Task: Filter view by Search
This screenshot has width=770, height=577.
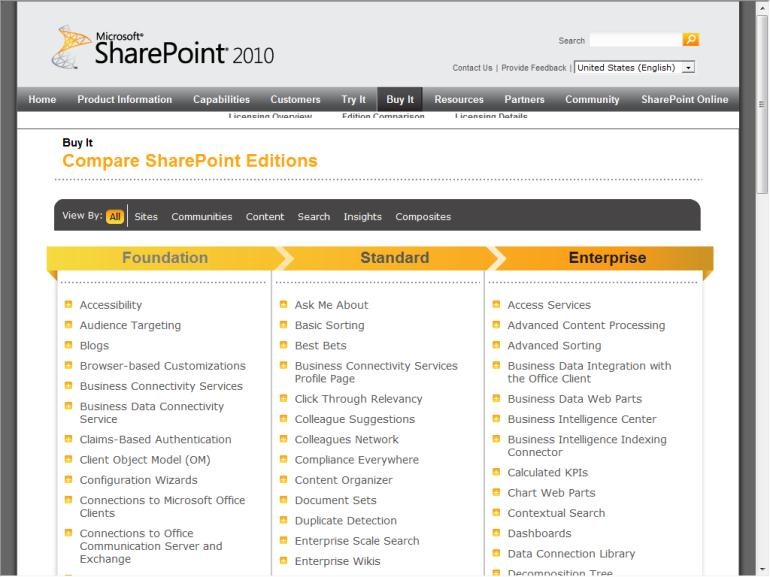Action: click(314, 217)
